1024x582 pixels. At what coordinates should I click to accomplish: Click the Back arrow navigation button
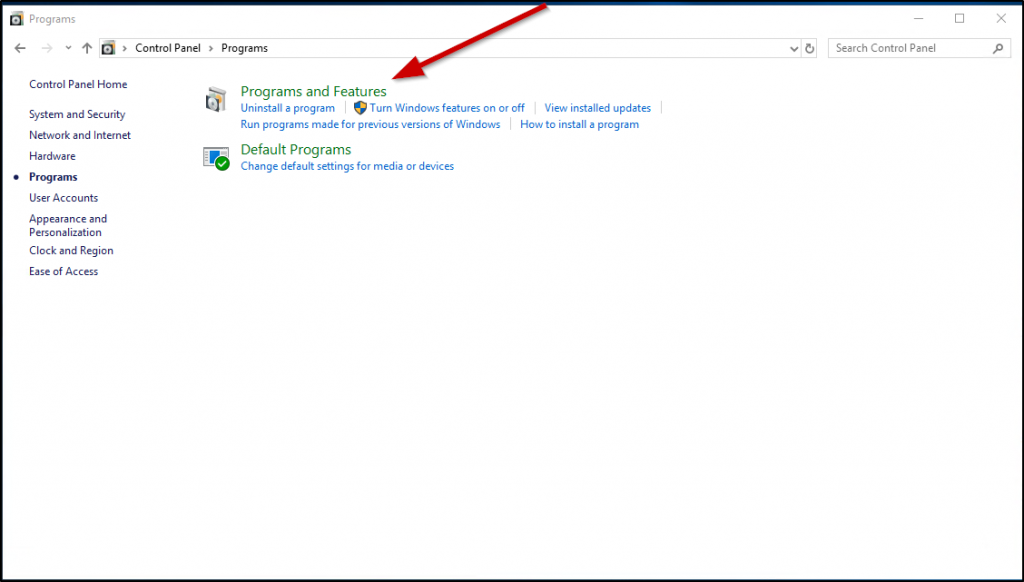[20, 48]
